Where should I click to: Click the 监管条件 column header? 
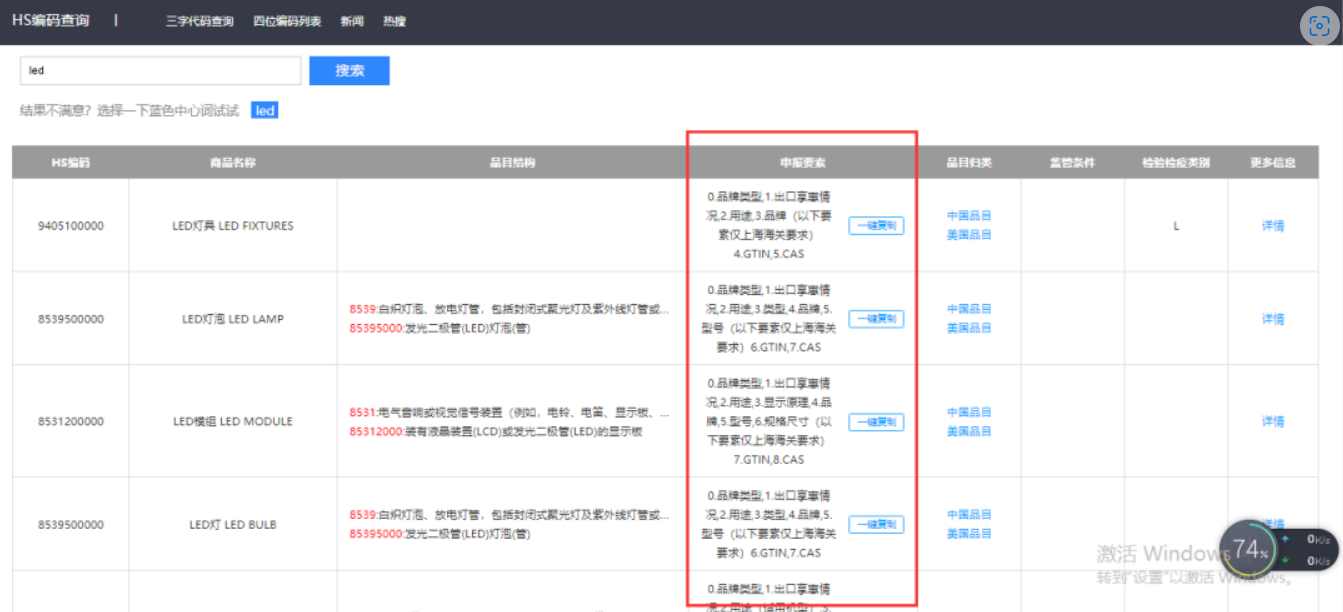point(1072,162)
